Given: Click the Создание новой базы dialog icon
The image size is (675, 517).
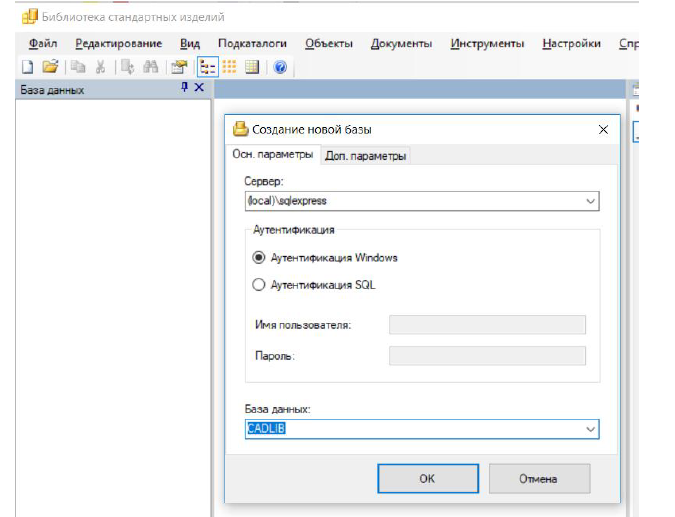Looking at the screenshot, I should 241,129.
